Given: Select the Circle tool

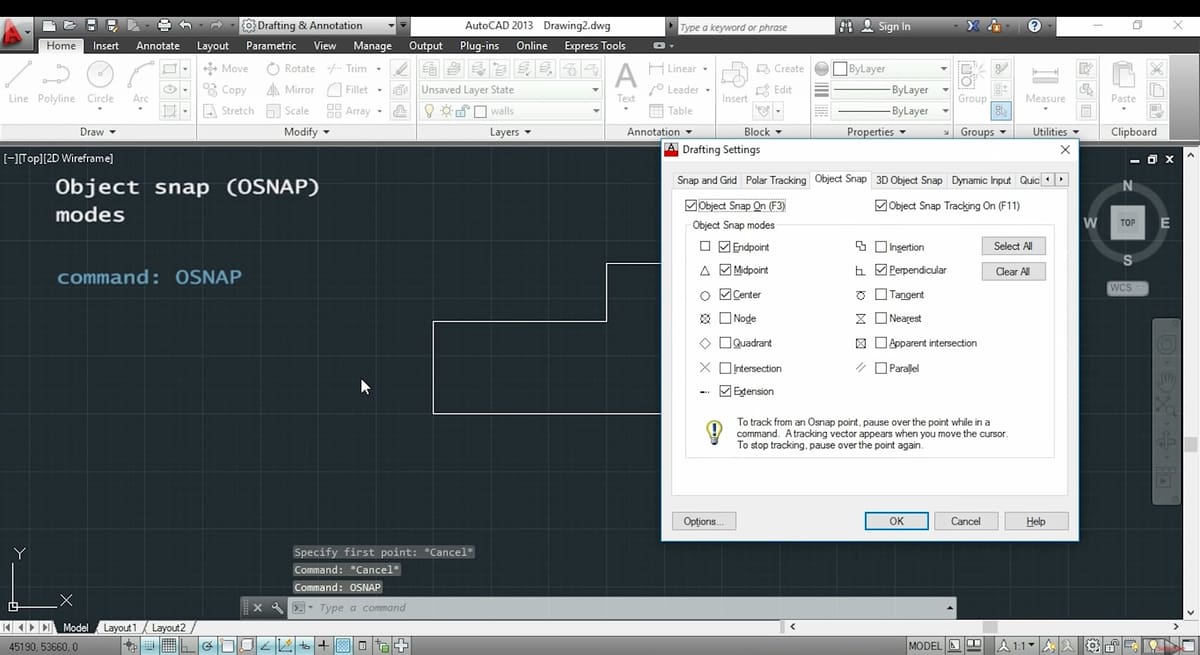Looking at the screenshot, I should click(x=100, y=82).
